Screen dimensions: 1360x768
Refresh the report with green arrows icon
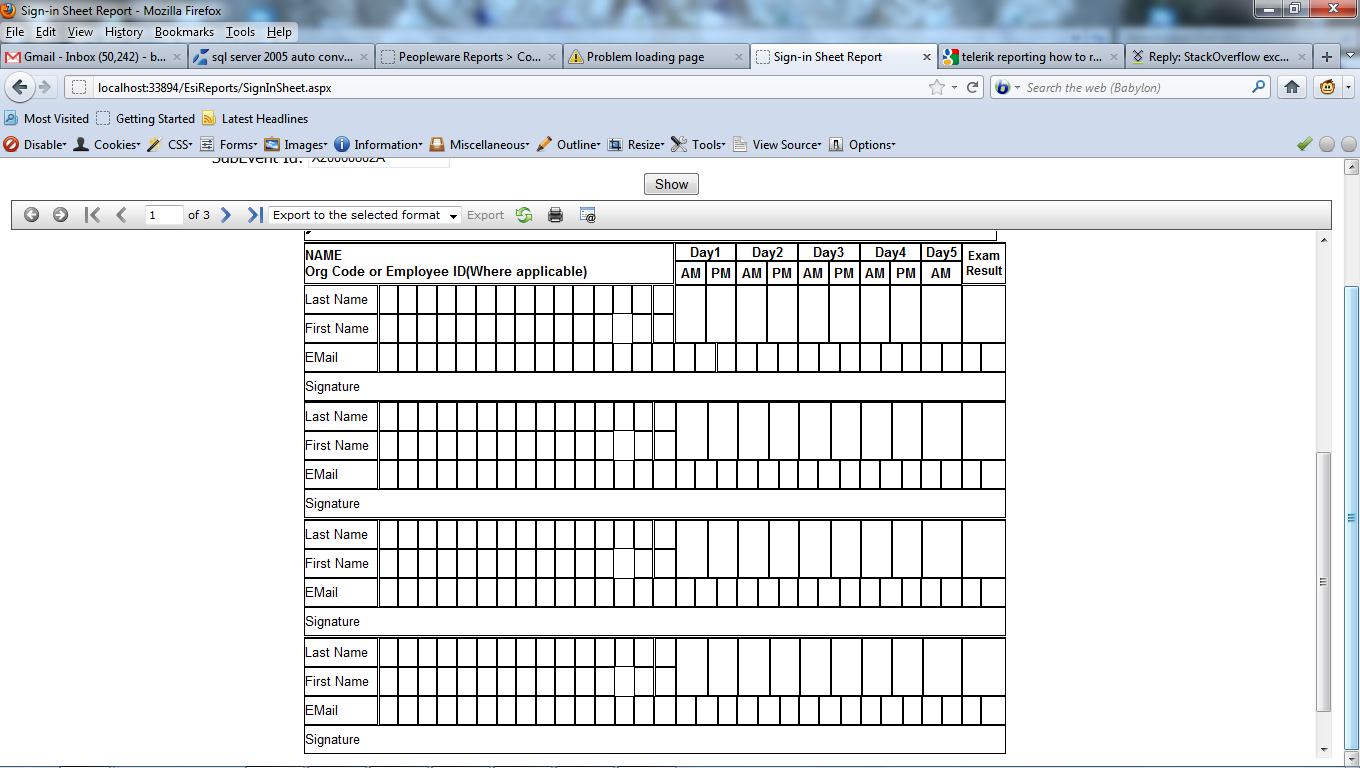(524, 215)
